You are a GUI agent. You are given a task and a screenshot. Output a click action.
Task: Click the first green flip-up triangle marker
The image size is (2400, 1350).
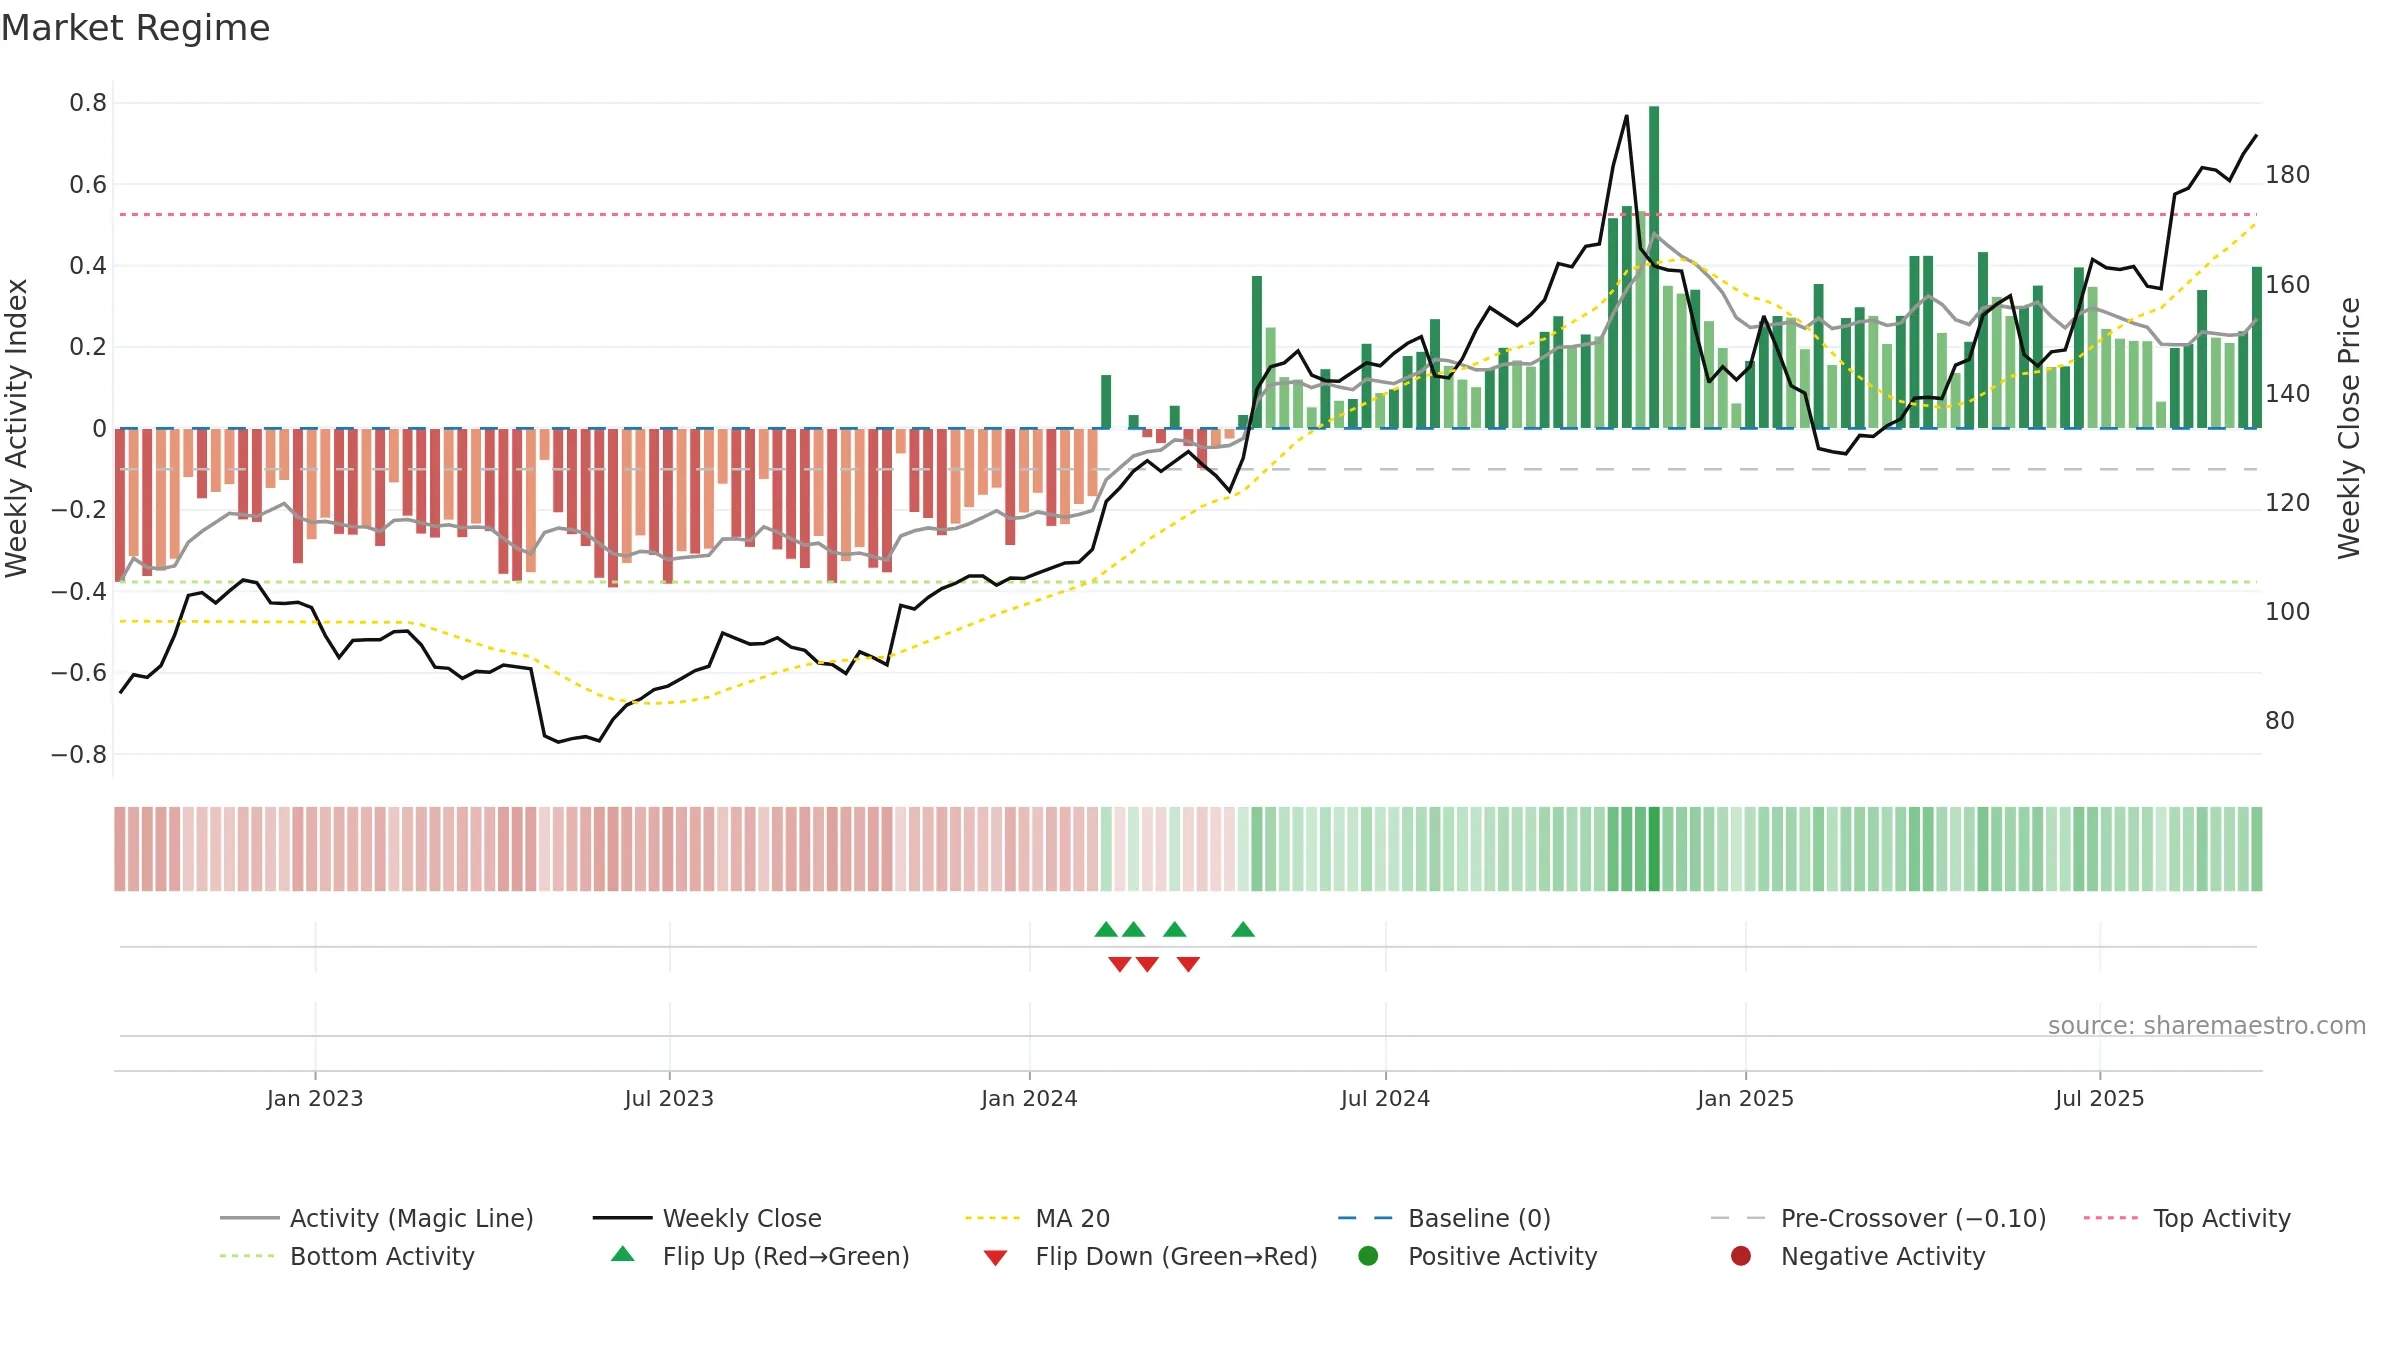coord(1106,930)
